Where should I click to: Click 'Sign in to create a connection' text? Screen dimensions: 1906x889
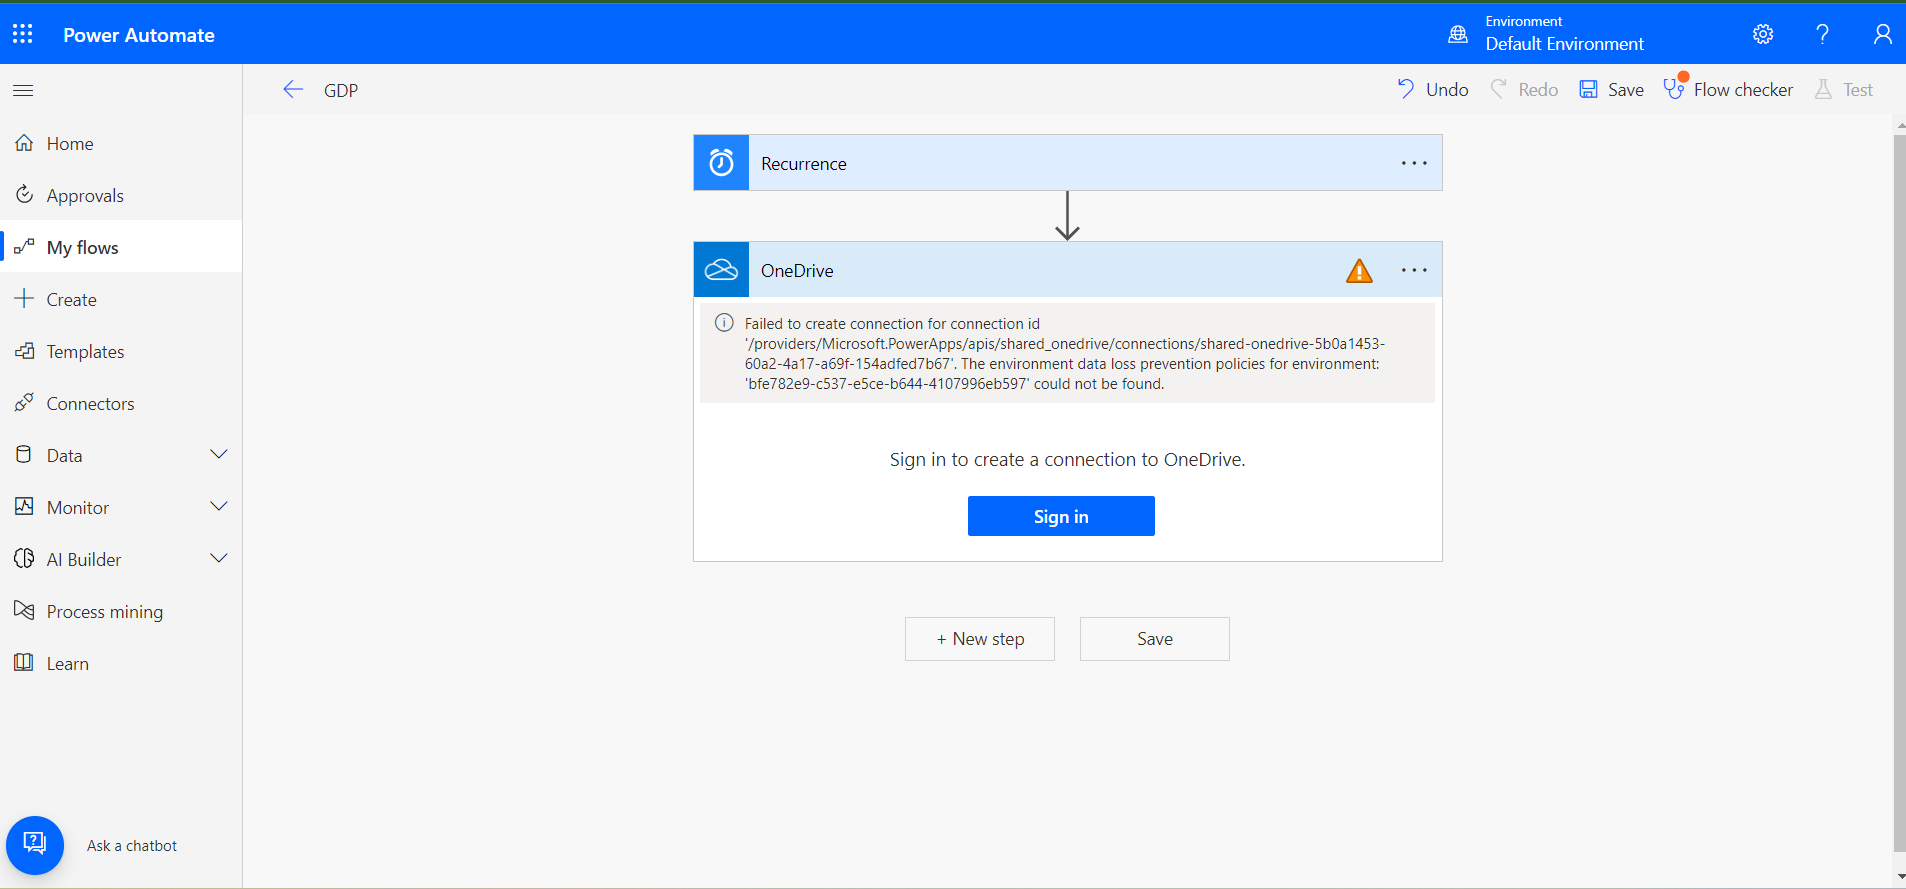[1067, 459]
